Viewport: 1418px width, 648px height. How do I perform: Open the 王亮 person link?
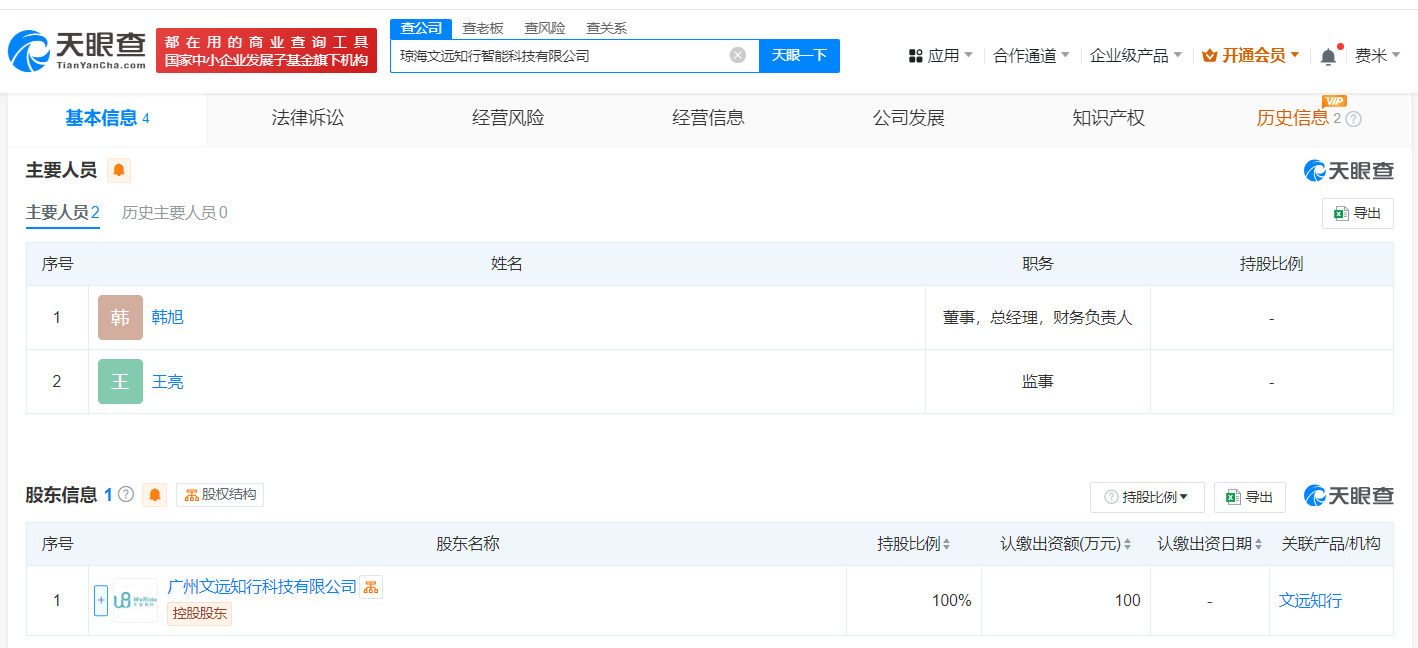tap(168, 382)
